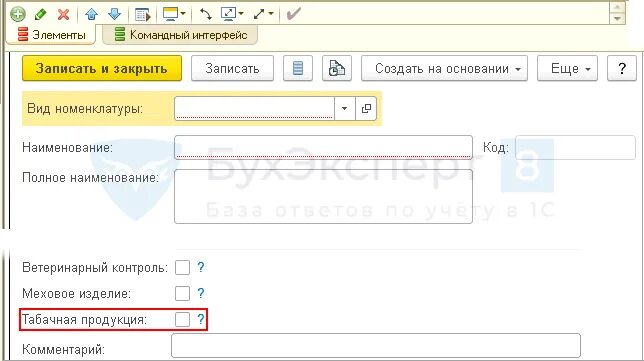Switch to the Элементы tab

tap(52, 35)
